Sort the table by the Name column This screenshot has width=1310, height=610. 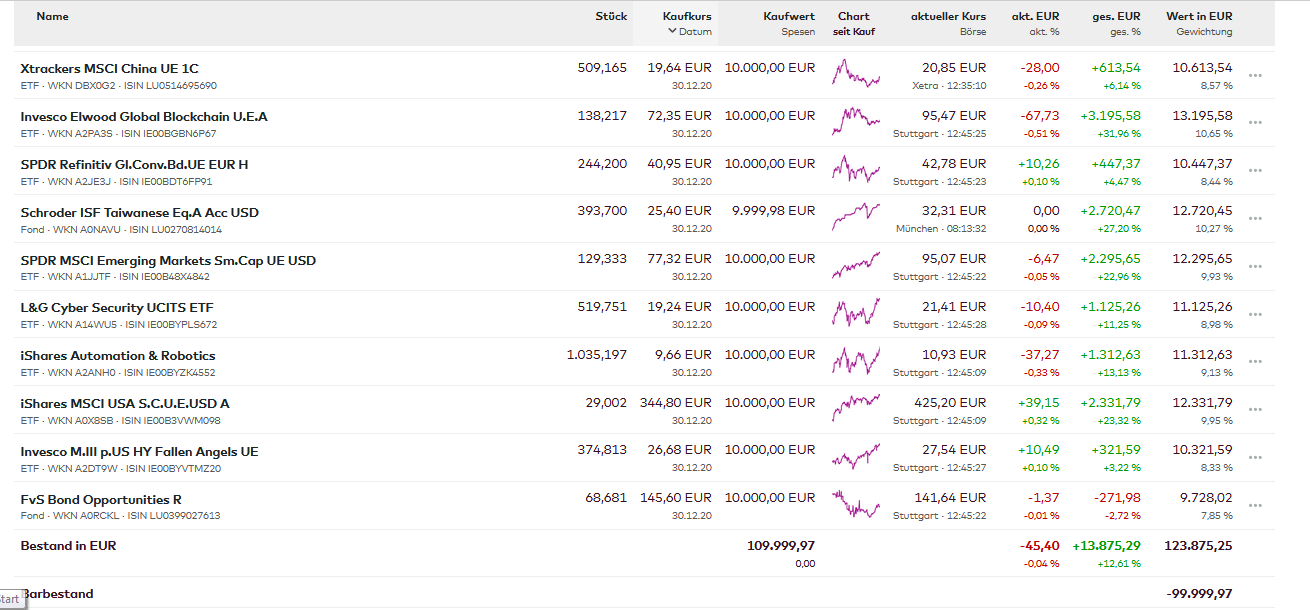point(52,16)
